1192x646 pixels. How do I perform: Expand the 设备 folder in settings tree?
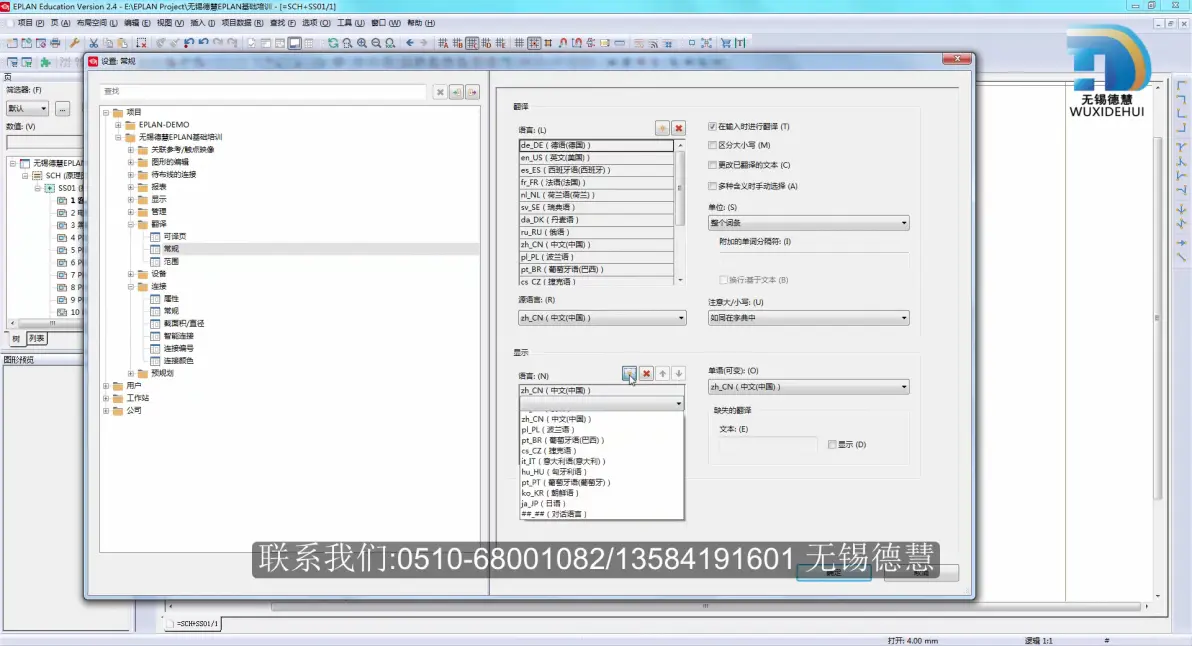131,274
